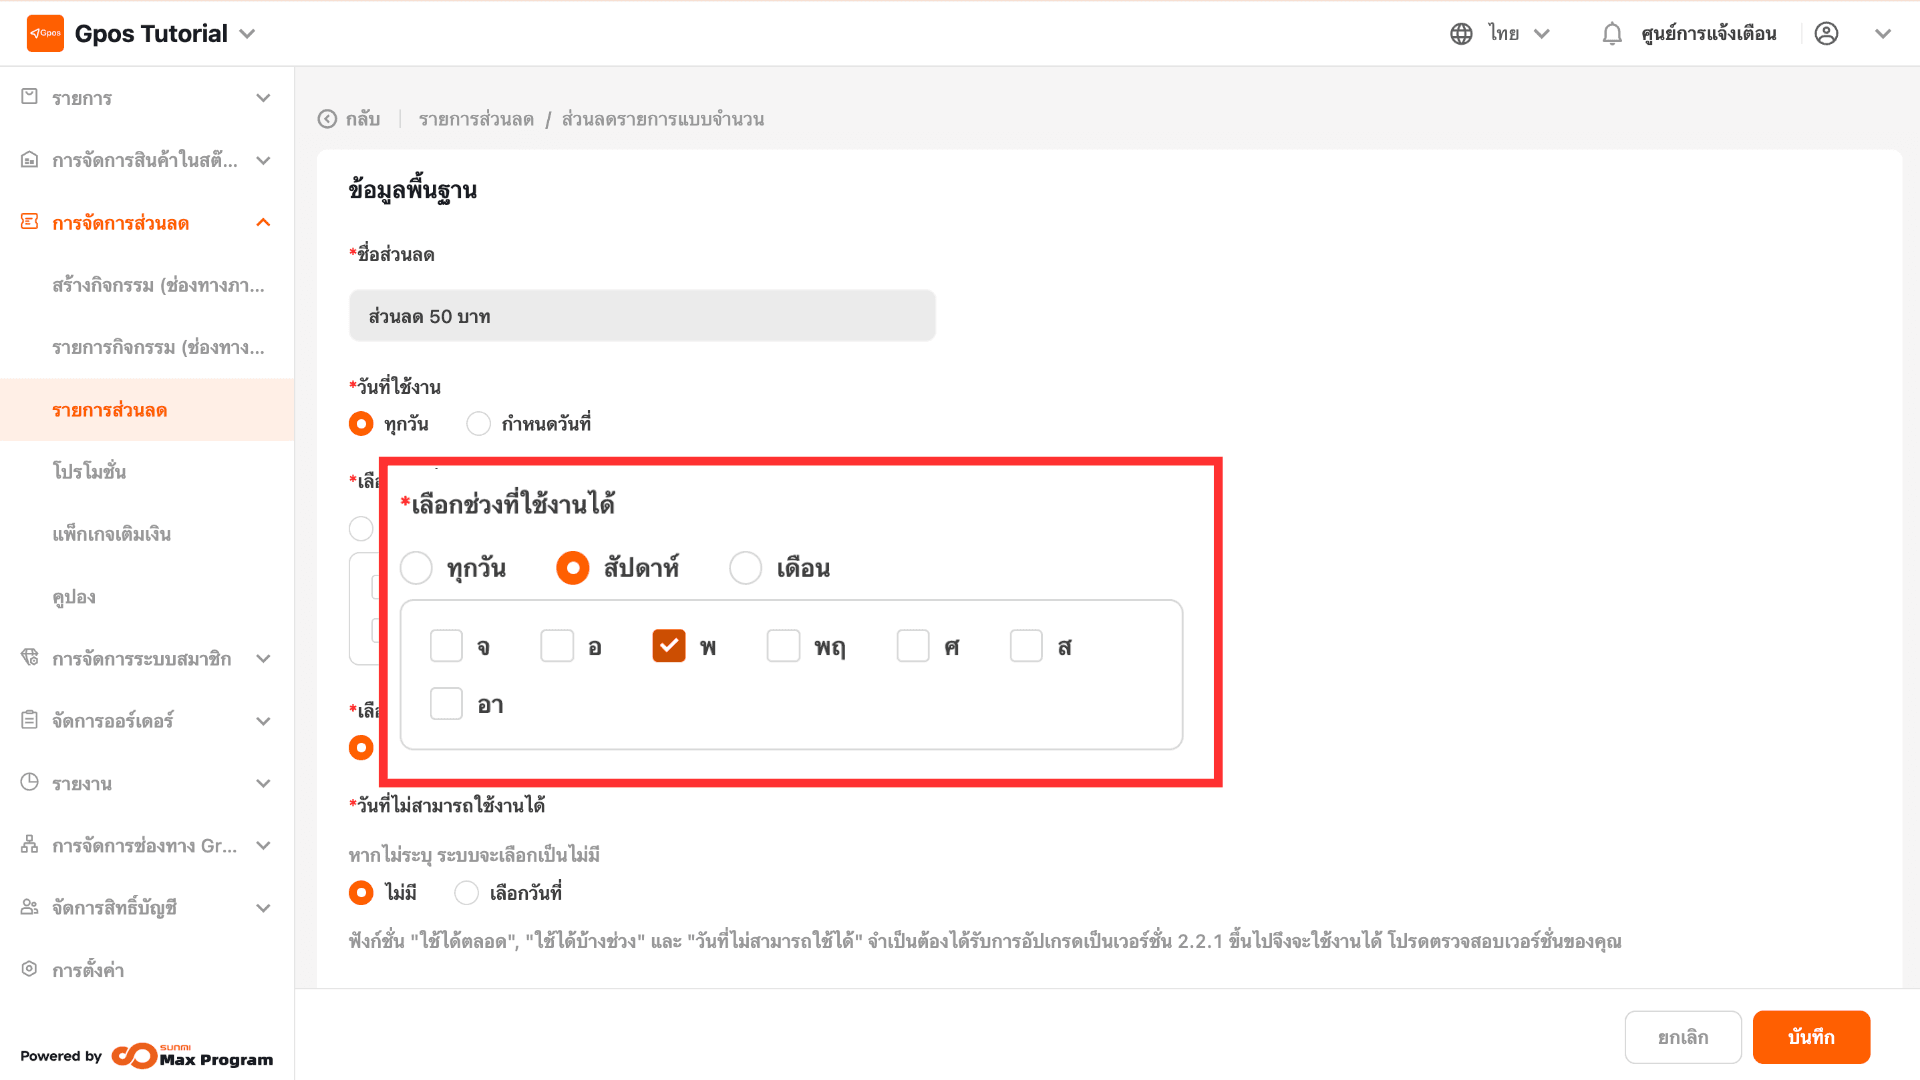Open the user account profile icon

tap(1826, 34)
